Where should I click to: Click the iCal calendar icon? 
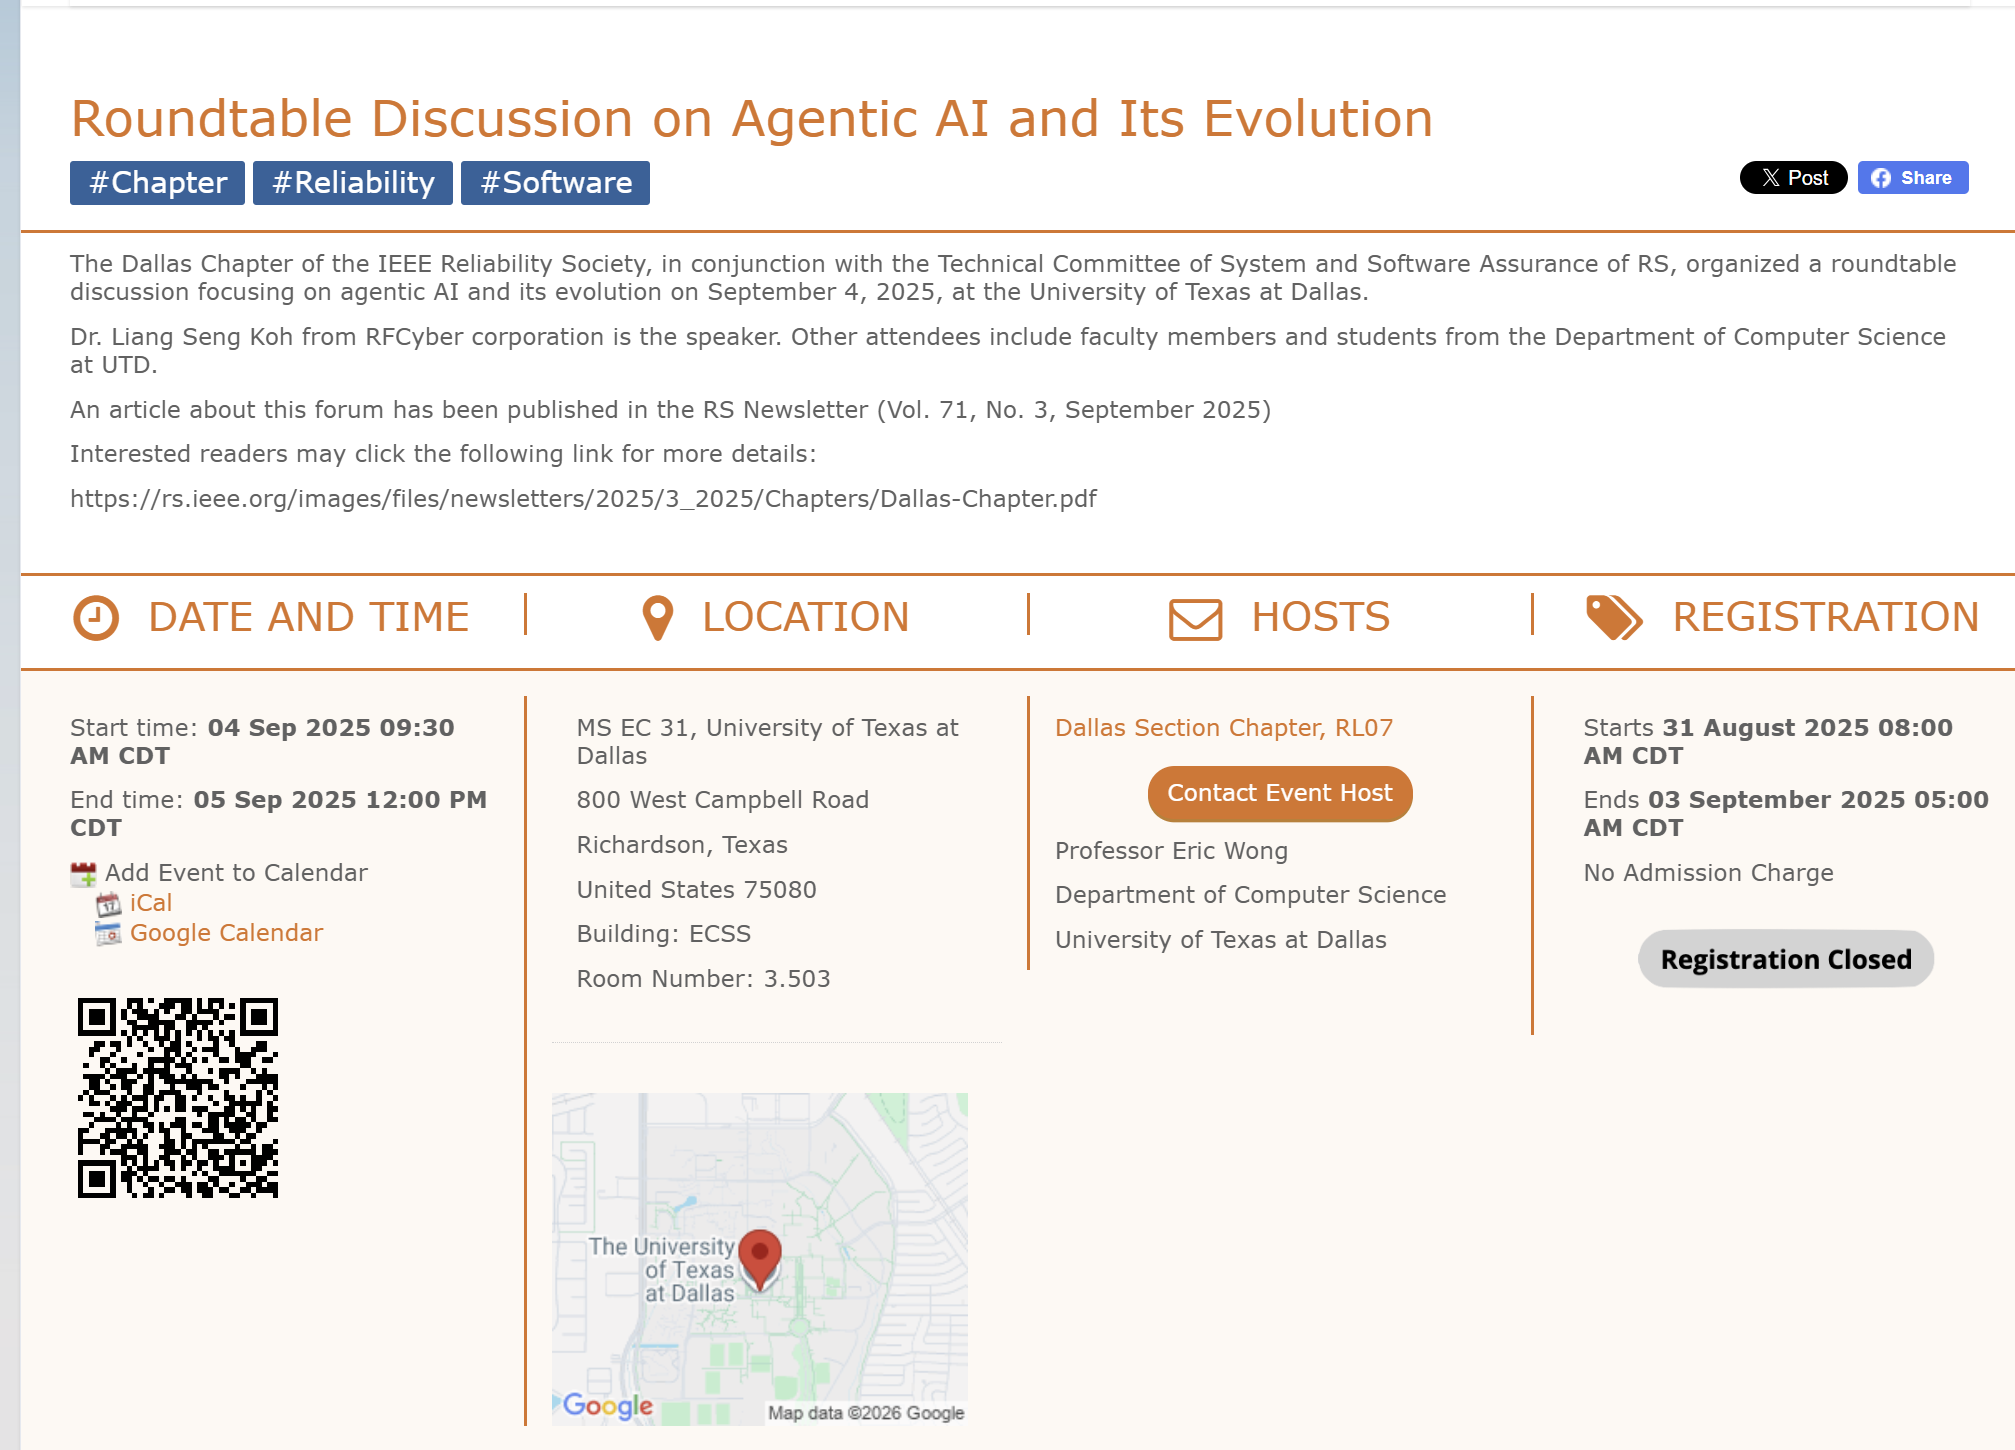tap(108, 904)
